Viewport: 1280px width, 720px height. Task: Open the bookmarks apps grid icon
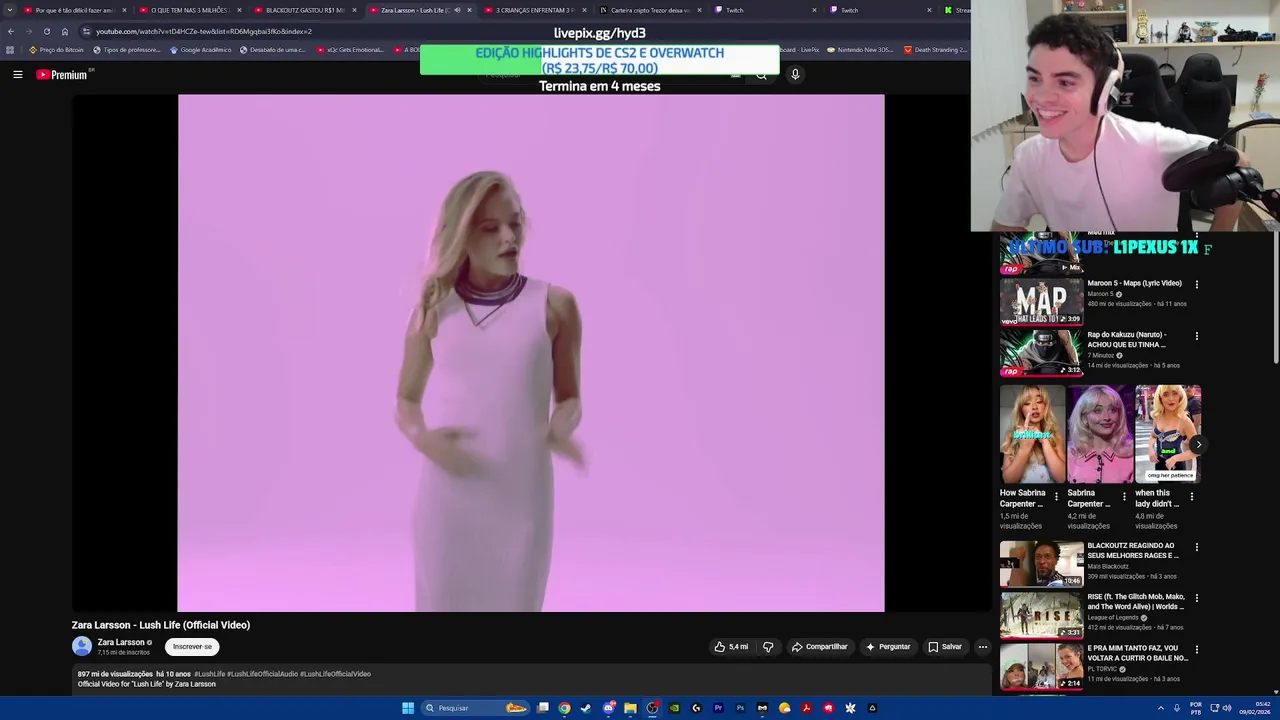point(10,50)
